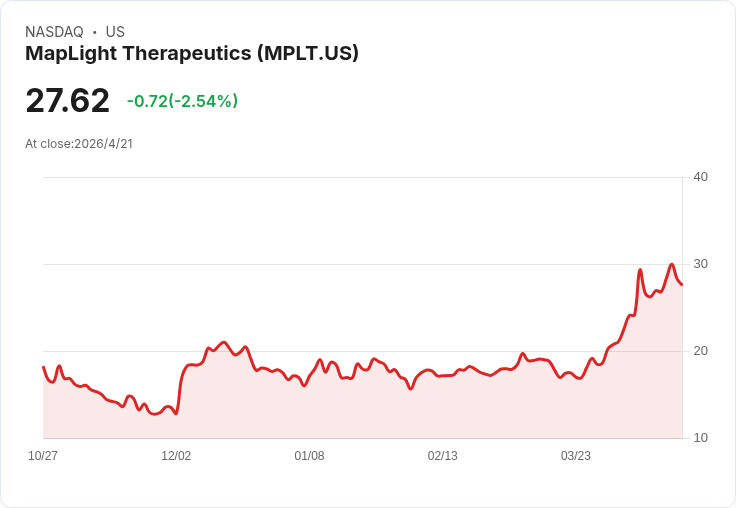Click the current price 27.62
The height and width of the screenshot is (508, 736).
click(67, 101)
